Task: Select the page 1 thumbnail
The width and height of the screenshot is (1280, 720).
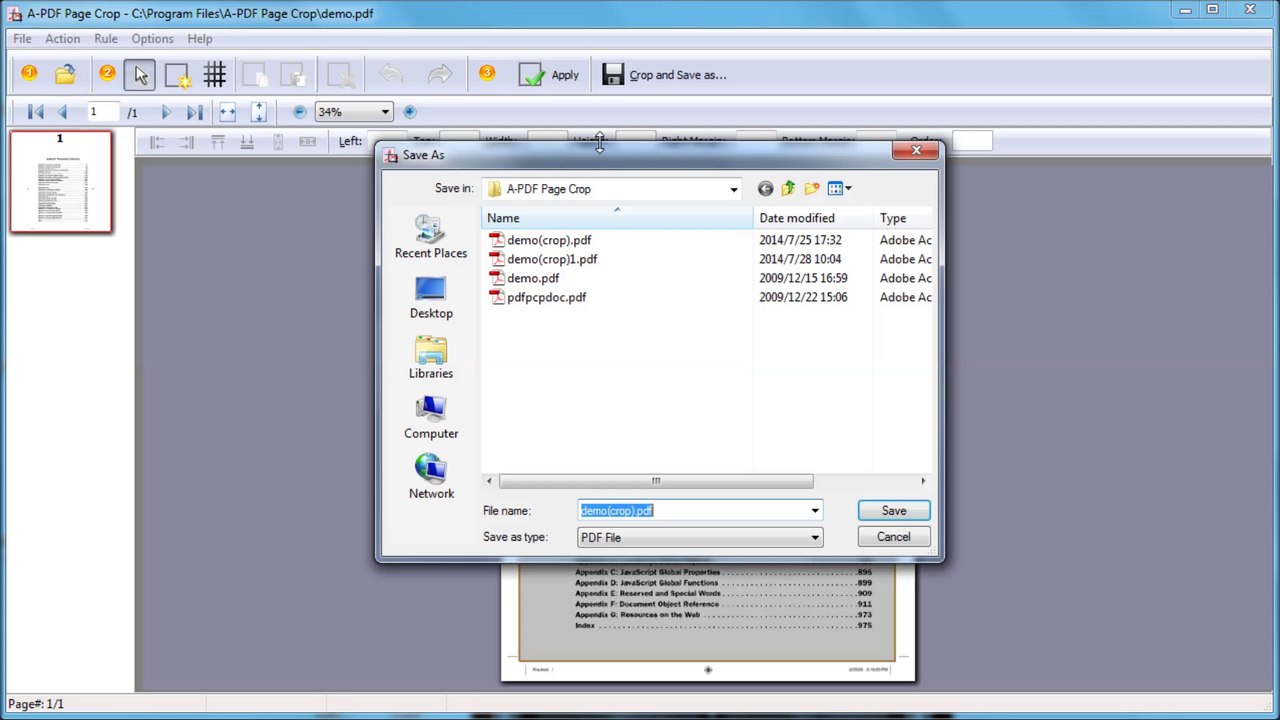Action: click(61, 182)
